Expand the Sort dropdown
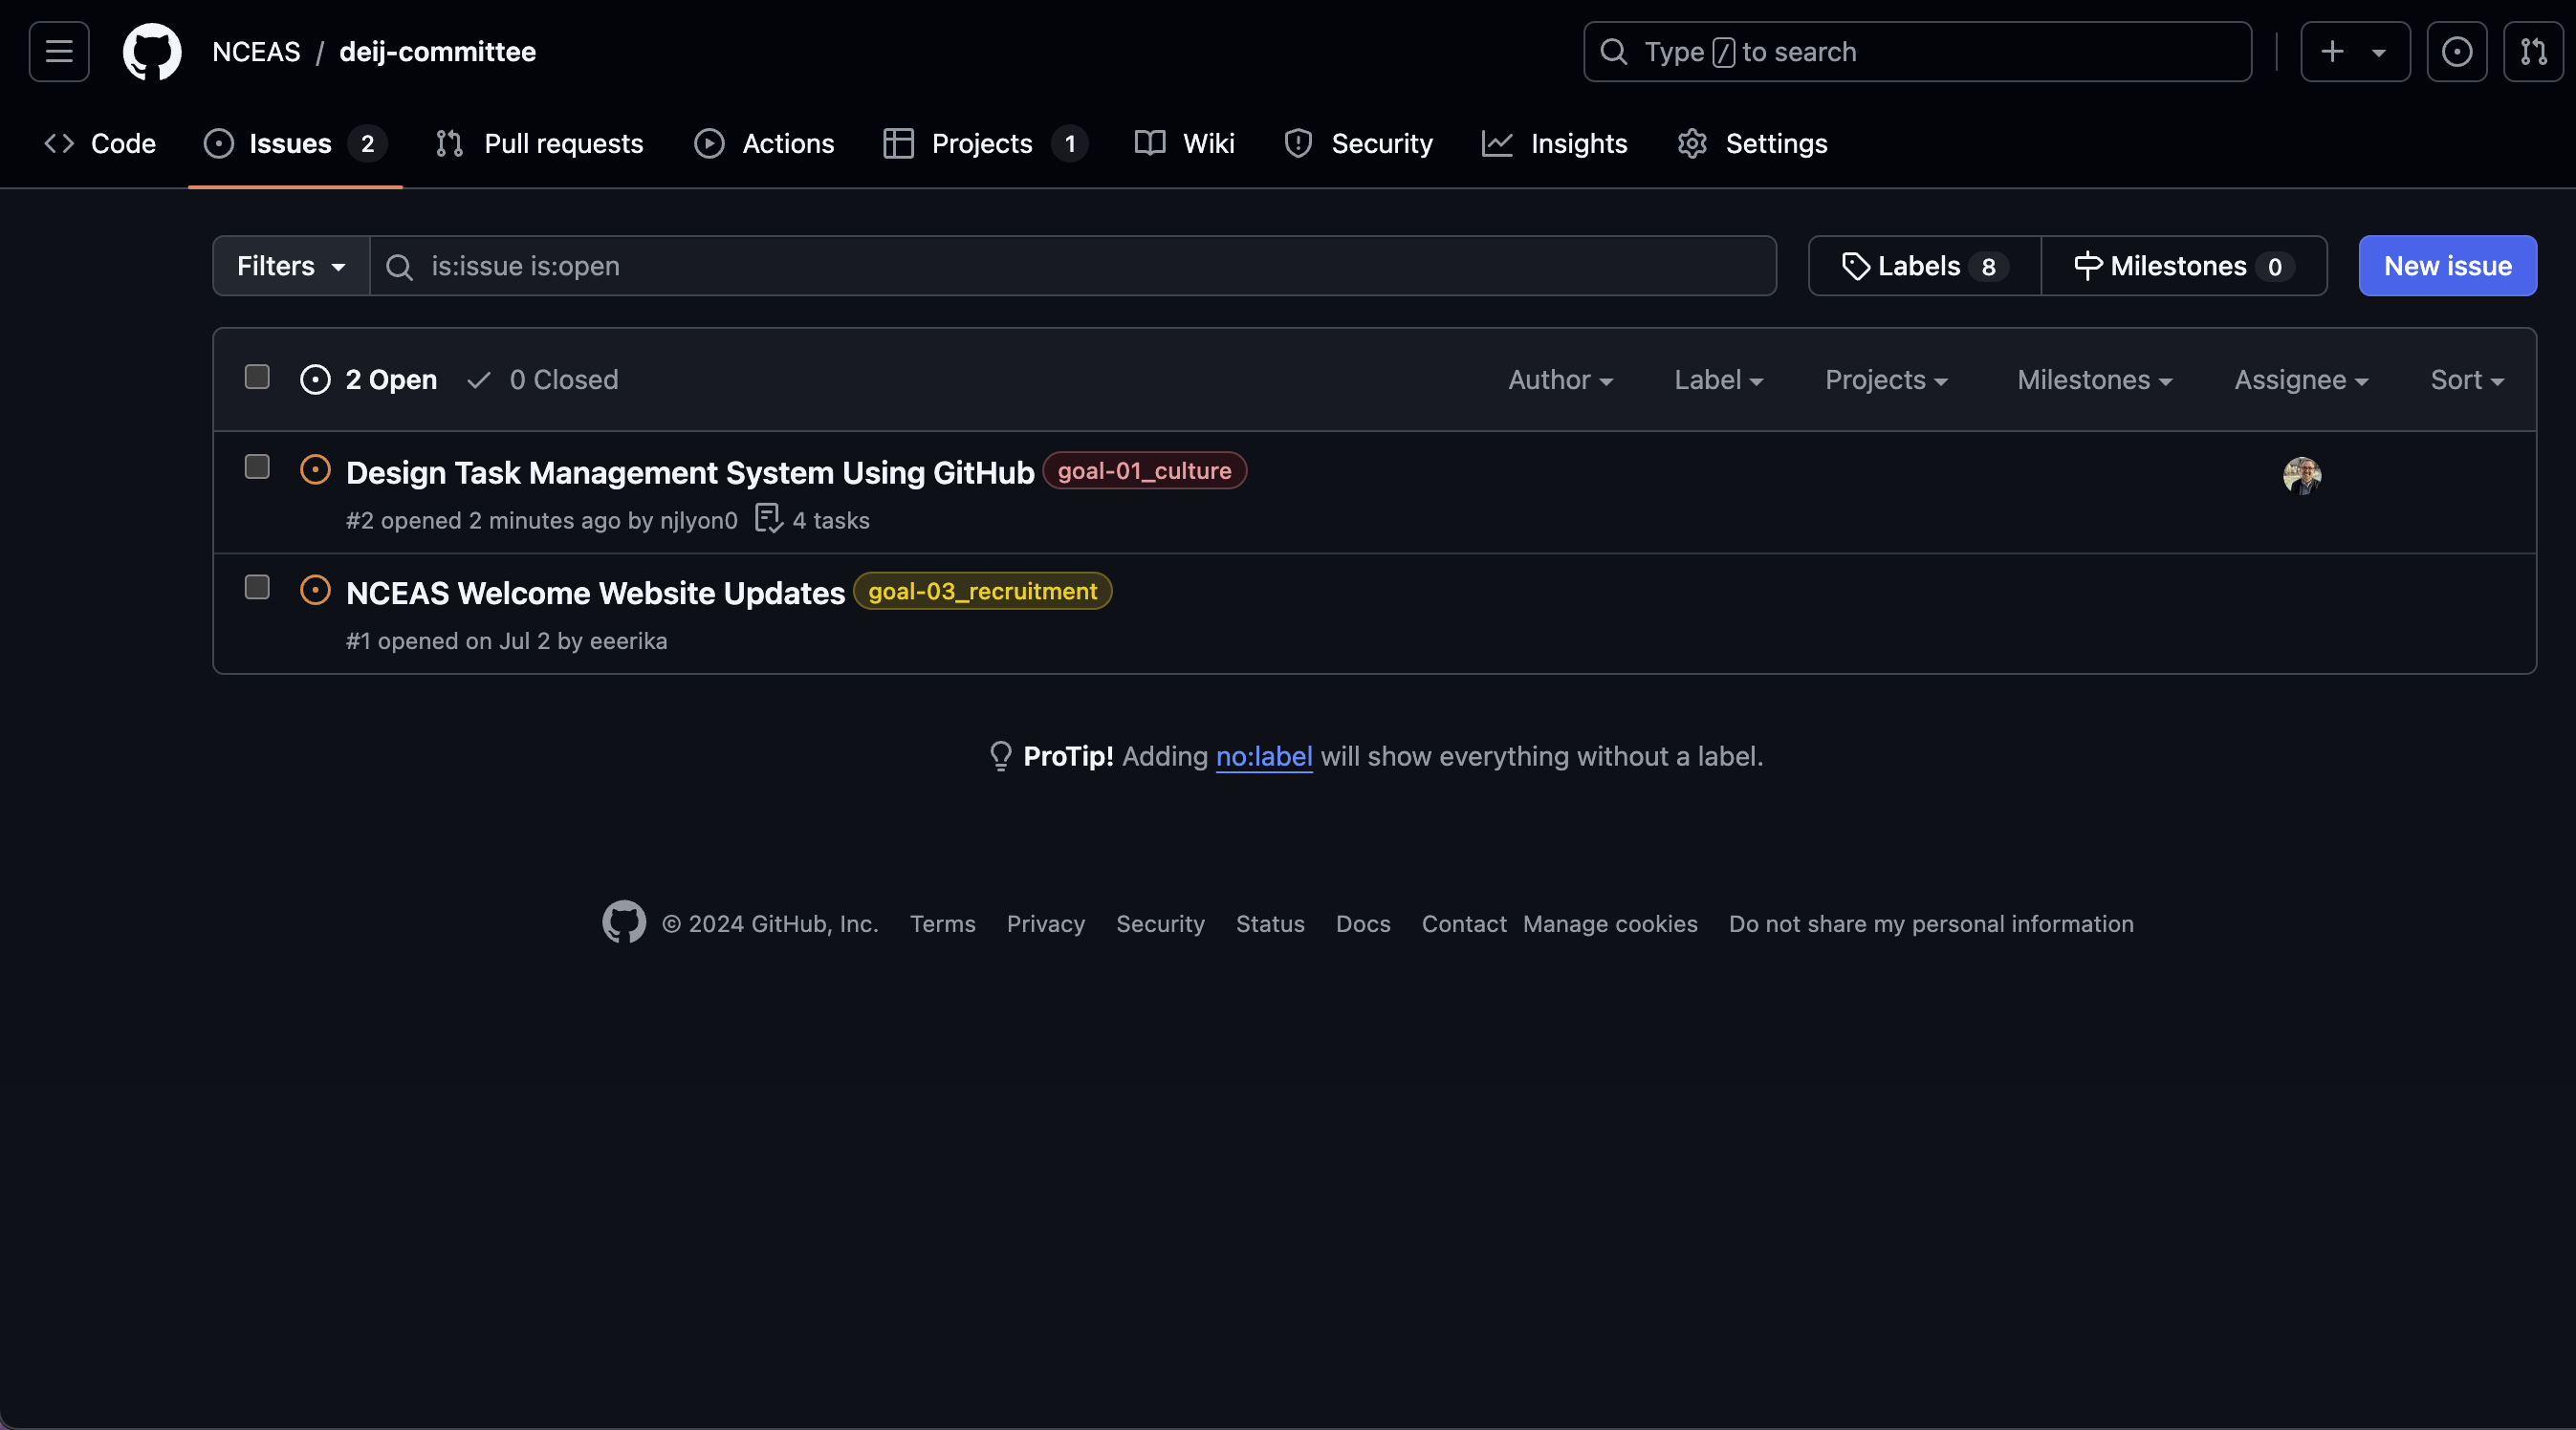 (2467, 380)
